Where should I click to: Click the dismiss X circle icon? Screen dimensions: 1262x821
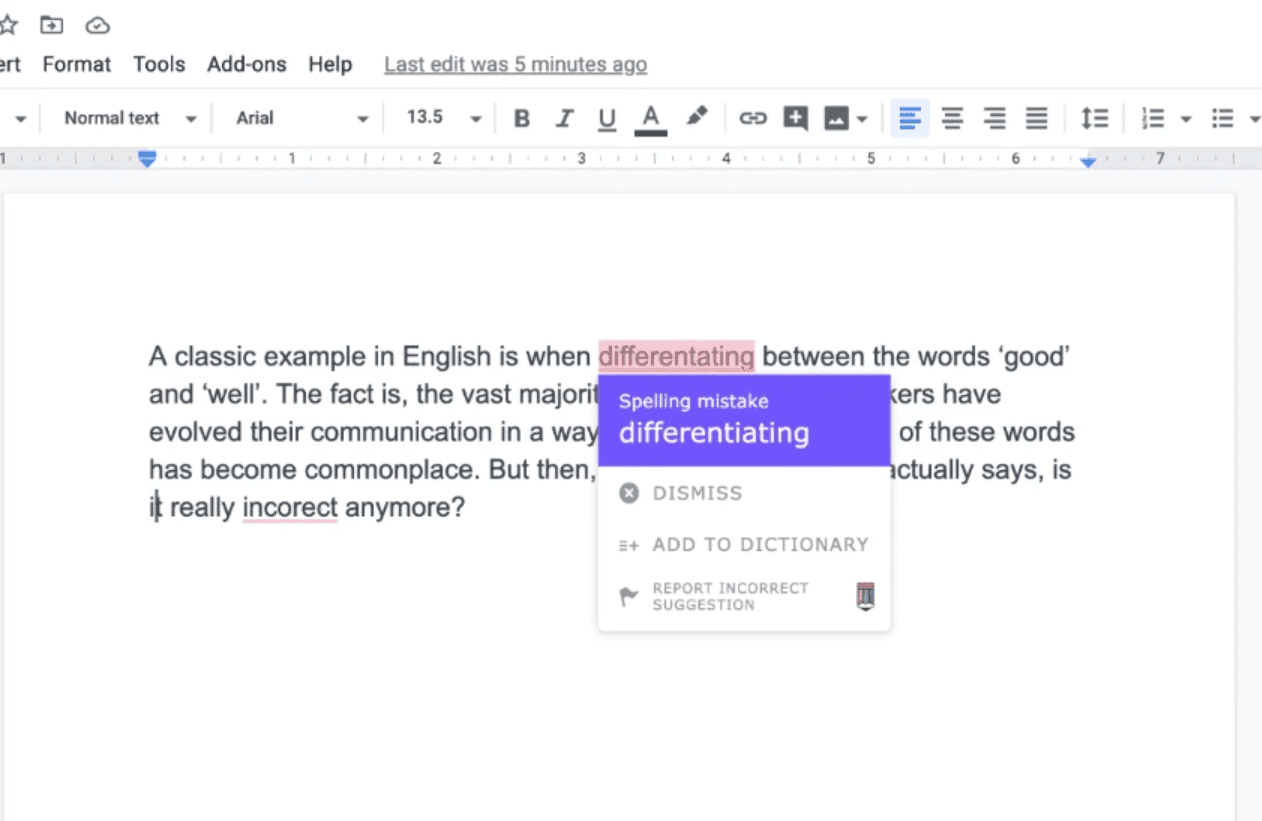point(629,493)
